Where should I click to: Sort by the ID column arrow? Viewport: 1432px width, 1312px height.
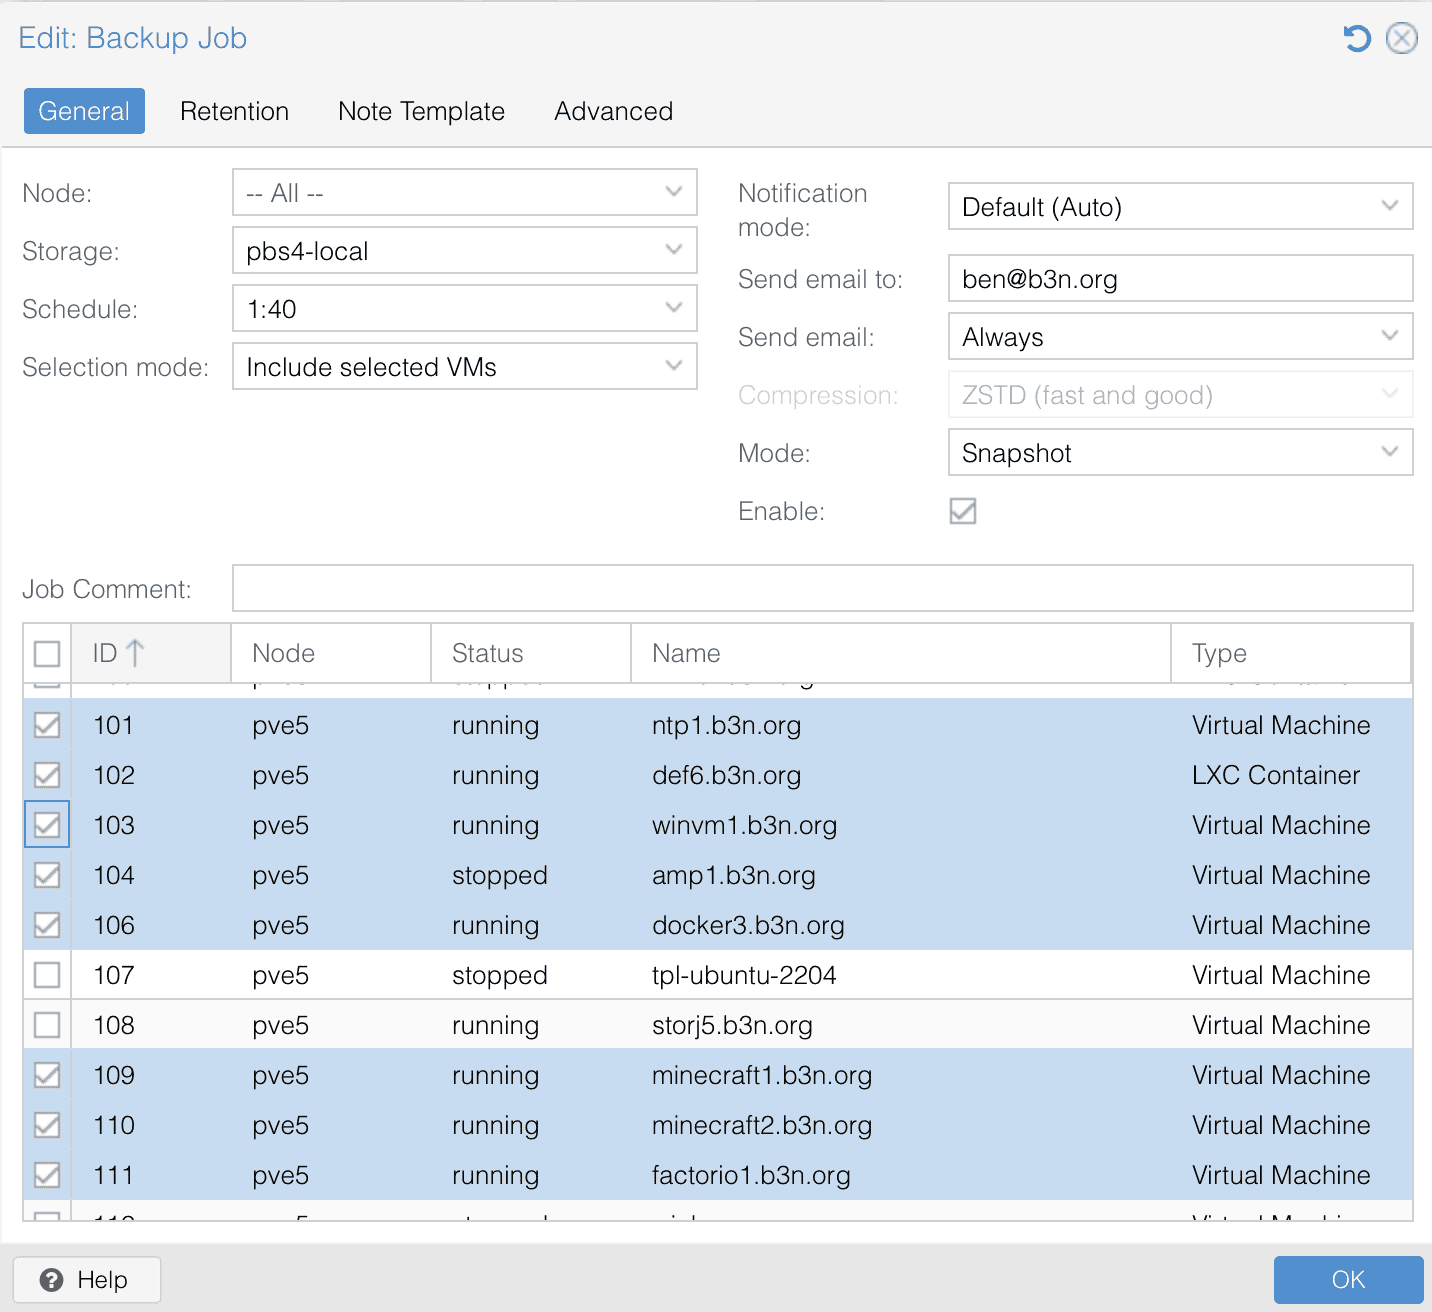pos(135,653)
